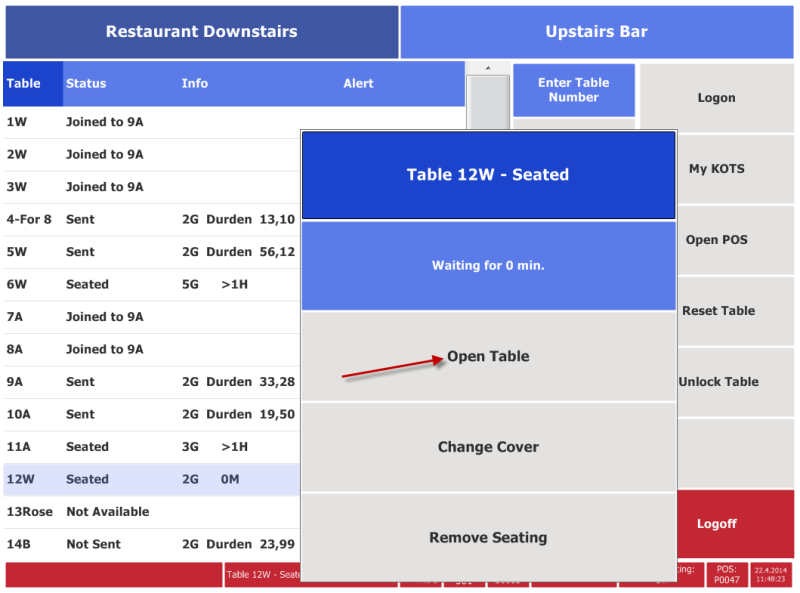The image size is (800, 593).
Task: Choose Open Table in the popup
Action: pos(489,356)
